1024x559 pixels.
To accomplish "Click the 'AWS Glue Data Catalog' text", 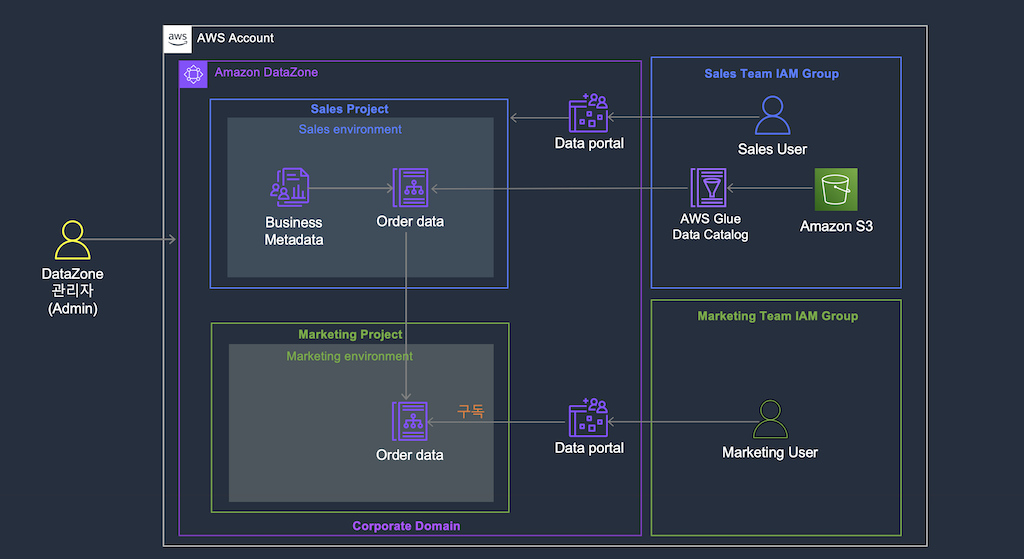I will (711, 227).
